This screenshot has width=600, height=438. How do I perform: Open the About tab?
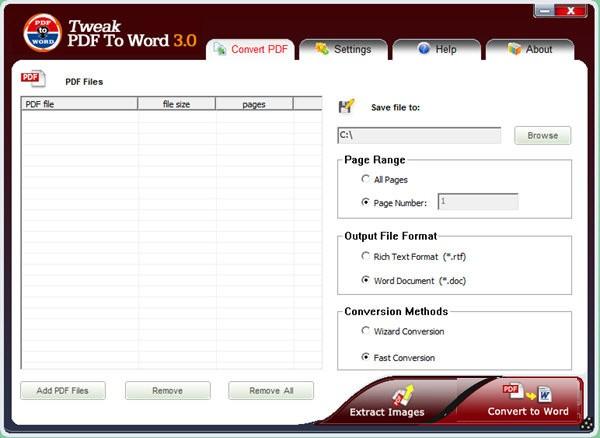tap(529, 49)
